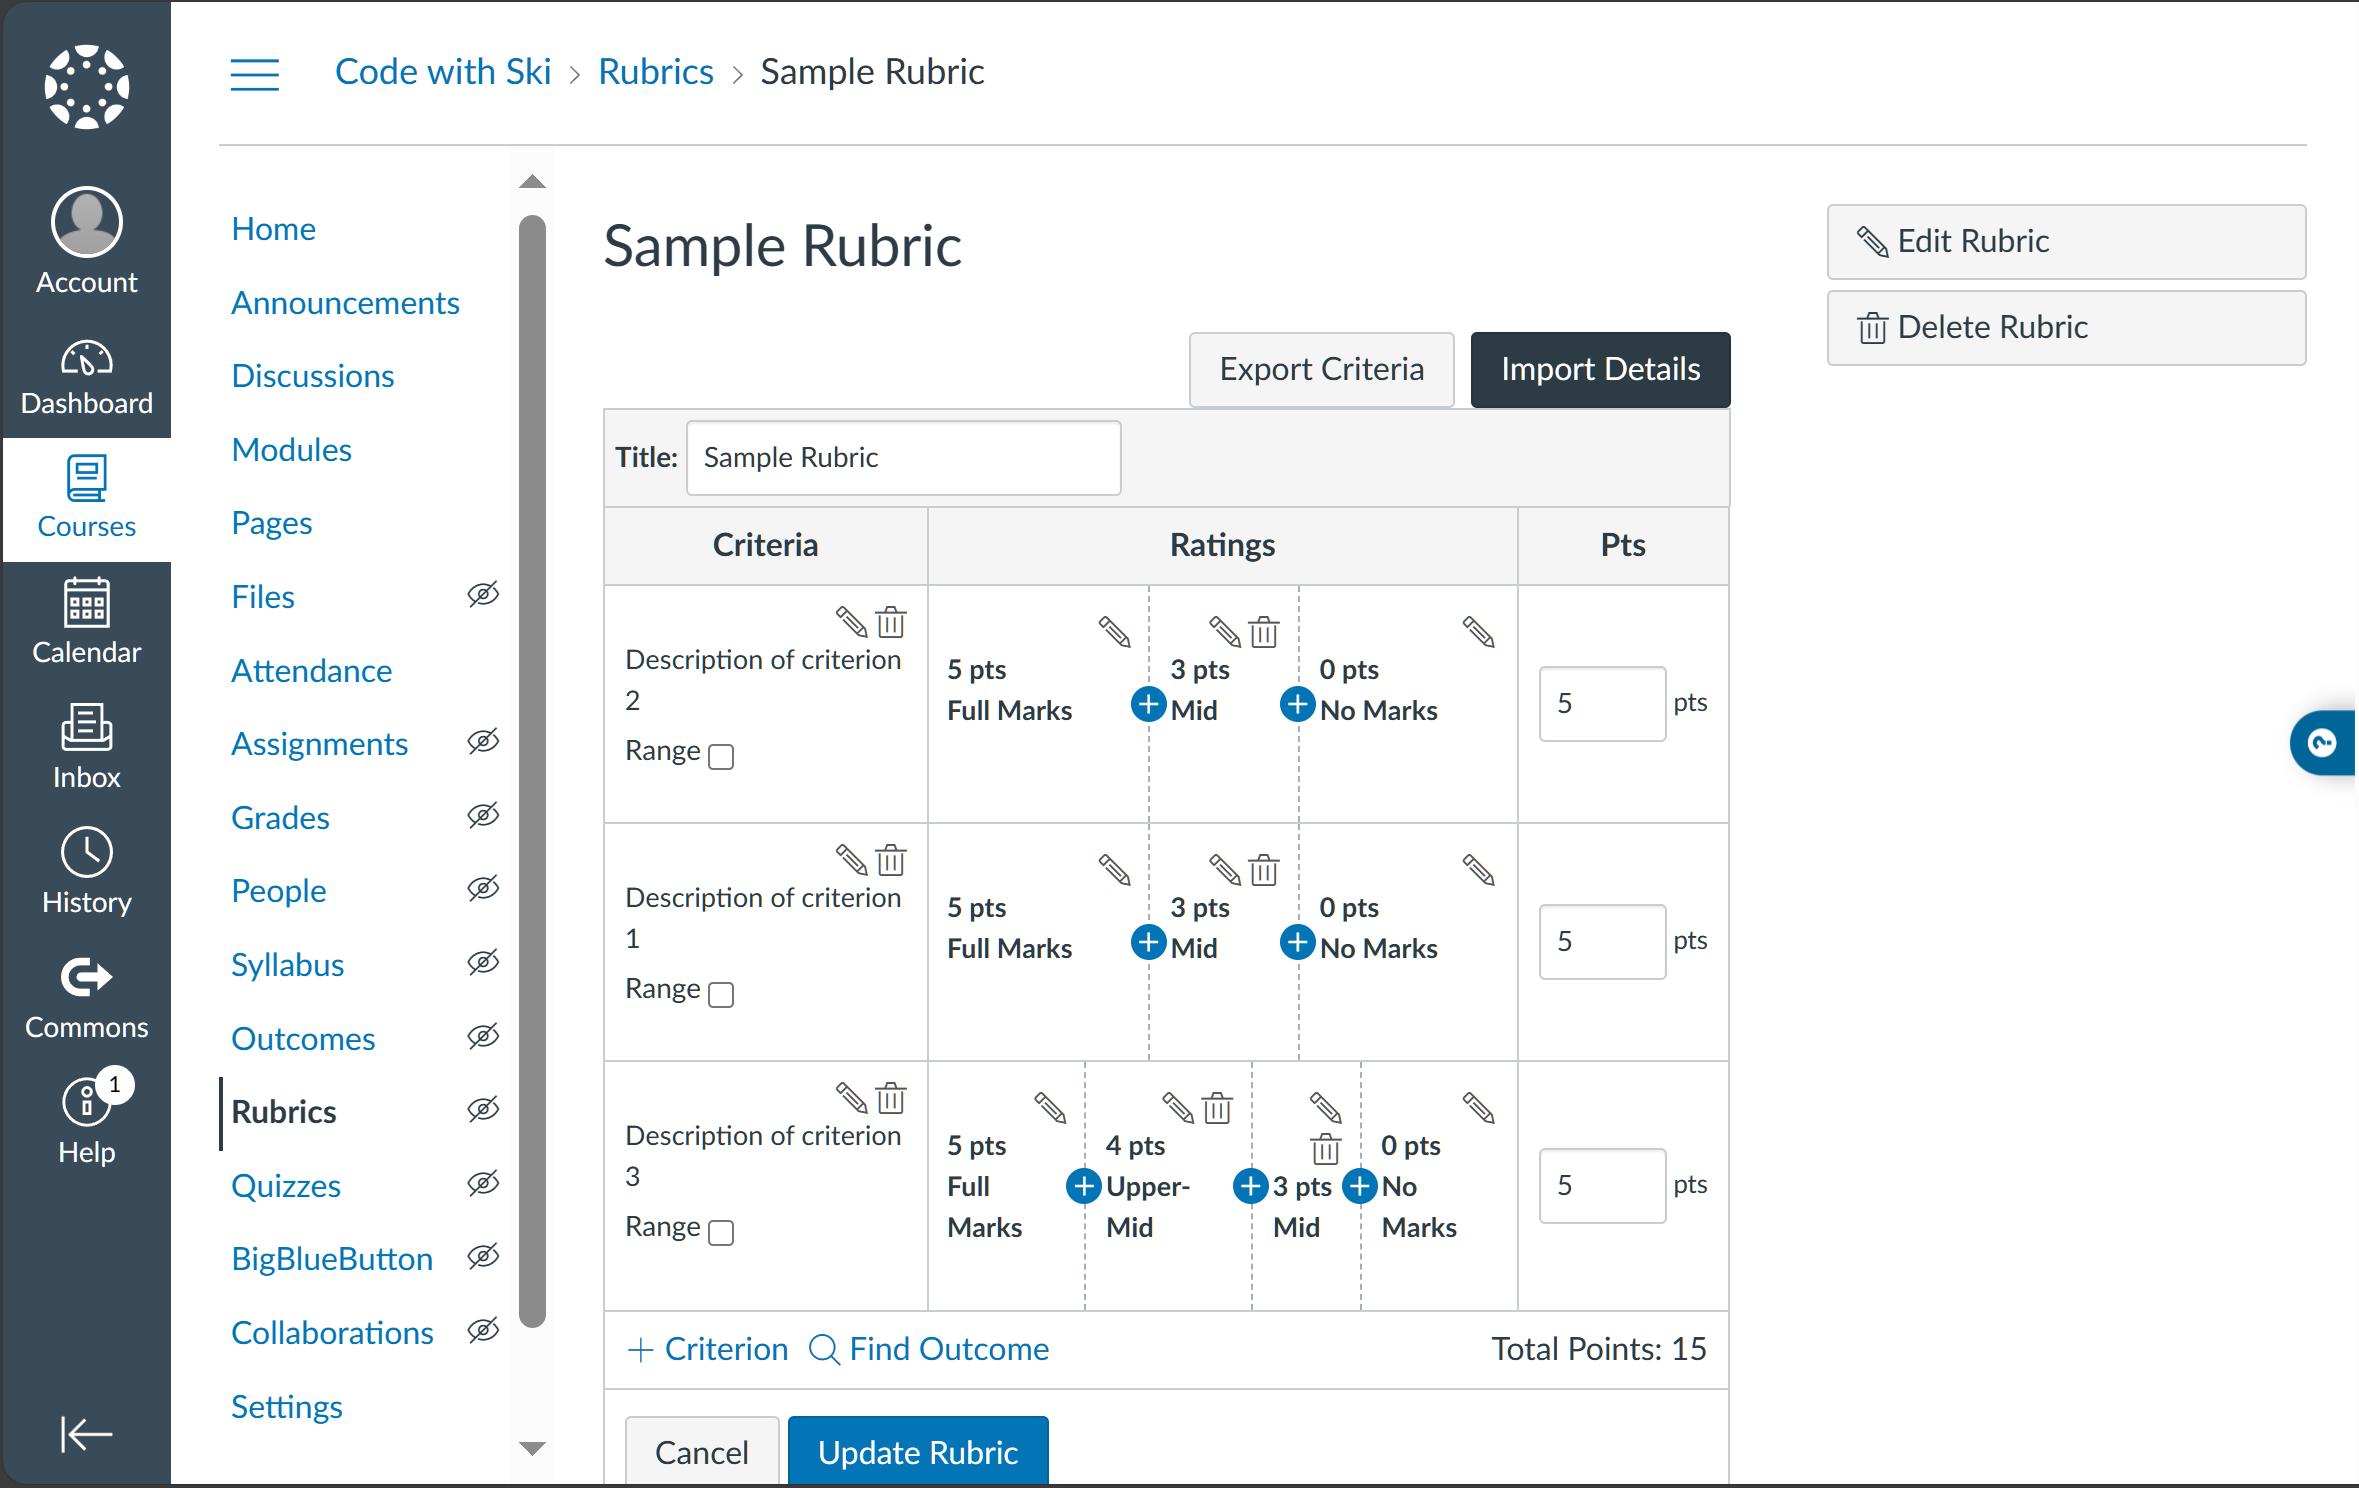Open History in global navigation
Image resolution: width=2359 pixels, height=1488 pixels.
coord(87,872)
